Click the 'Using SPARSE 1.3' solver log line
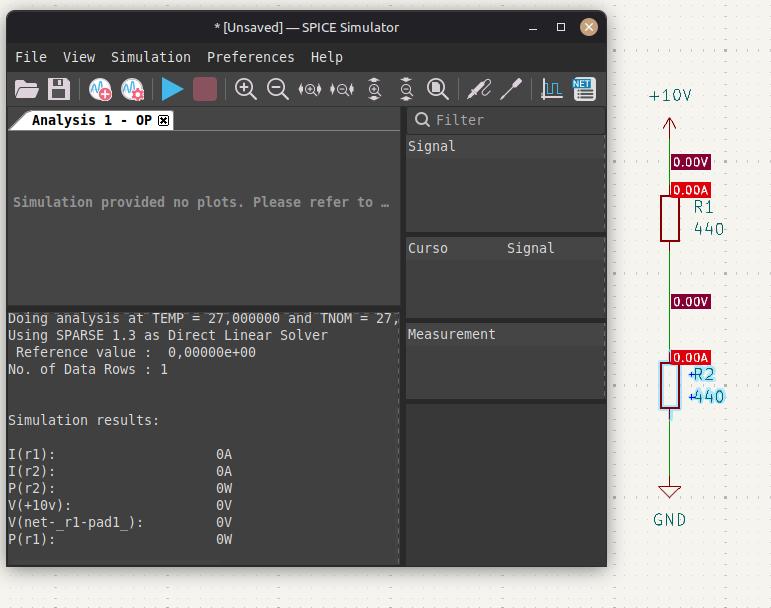771x608 pixels. click(168, 335)
